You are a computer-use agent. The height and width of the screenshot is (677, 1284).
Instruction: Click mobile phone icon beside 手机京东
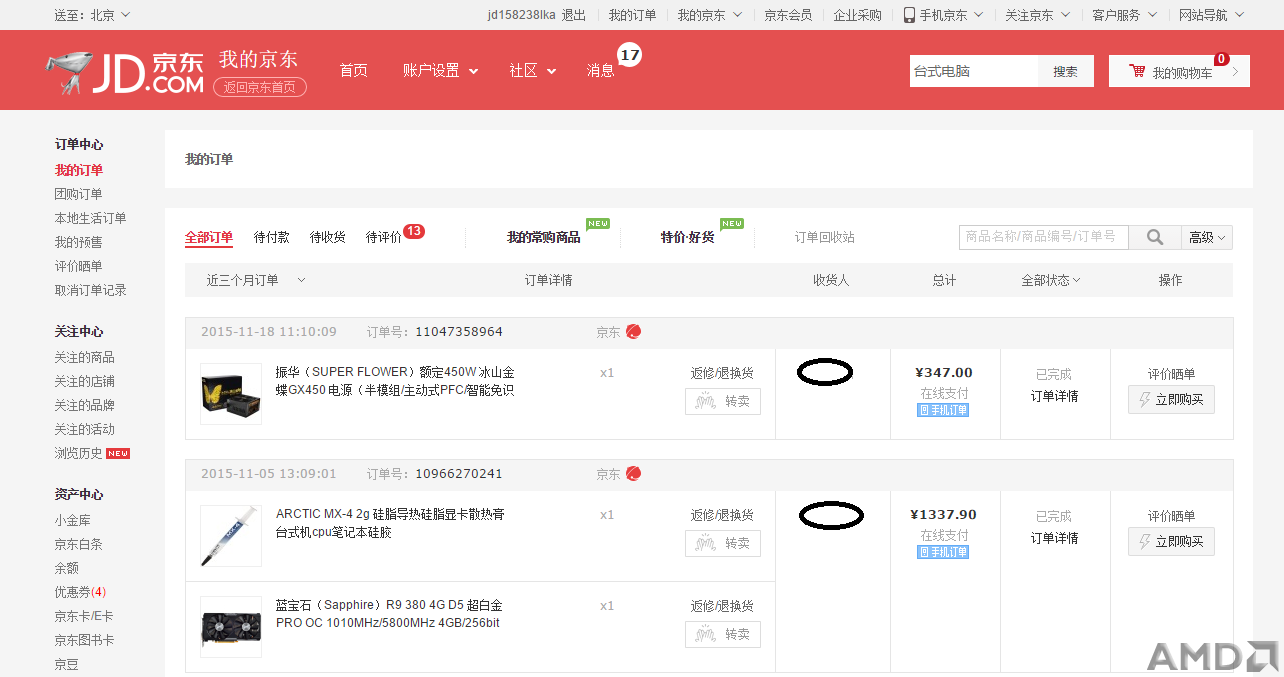point(909,15)
